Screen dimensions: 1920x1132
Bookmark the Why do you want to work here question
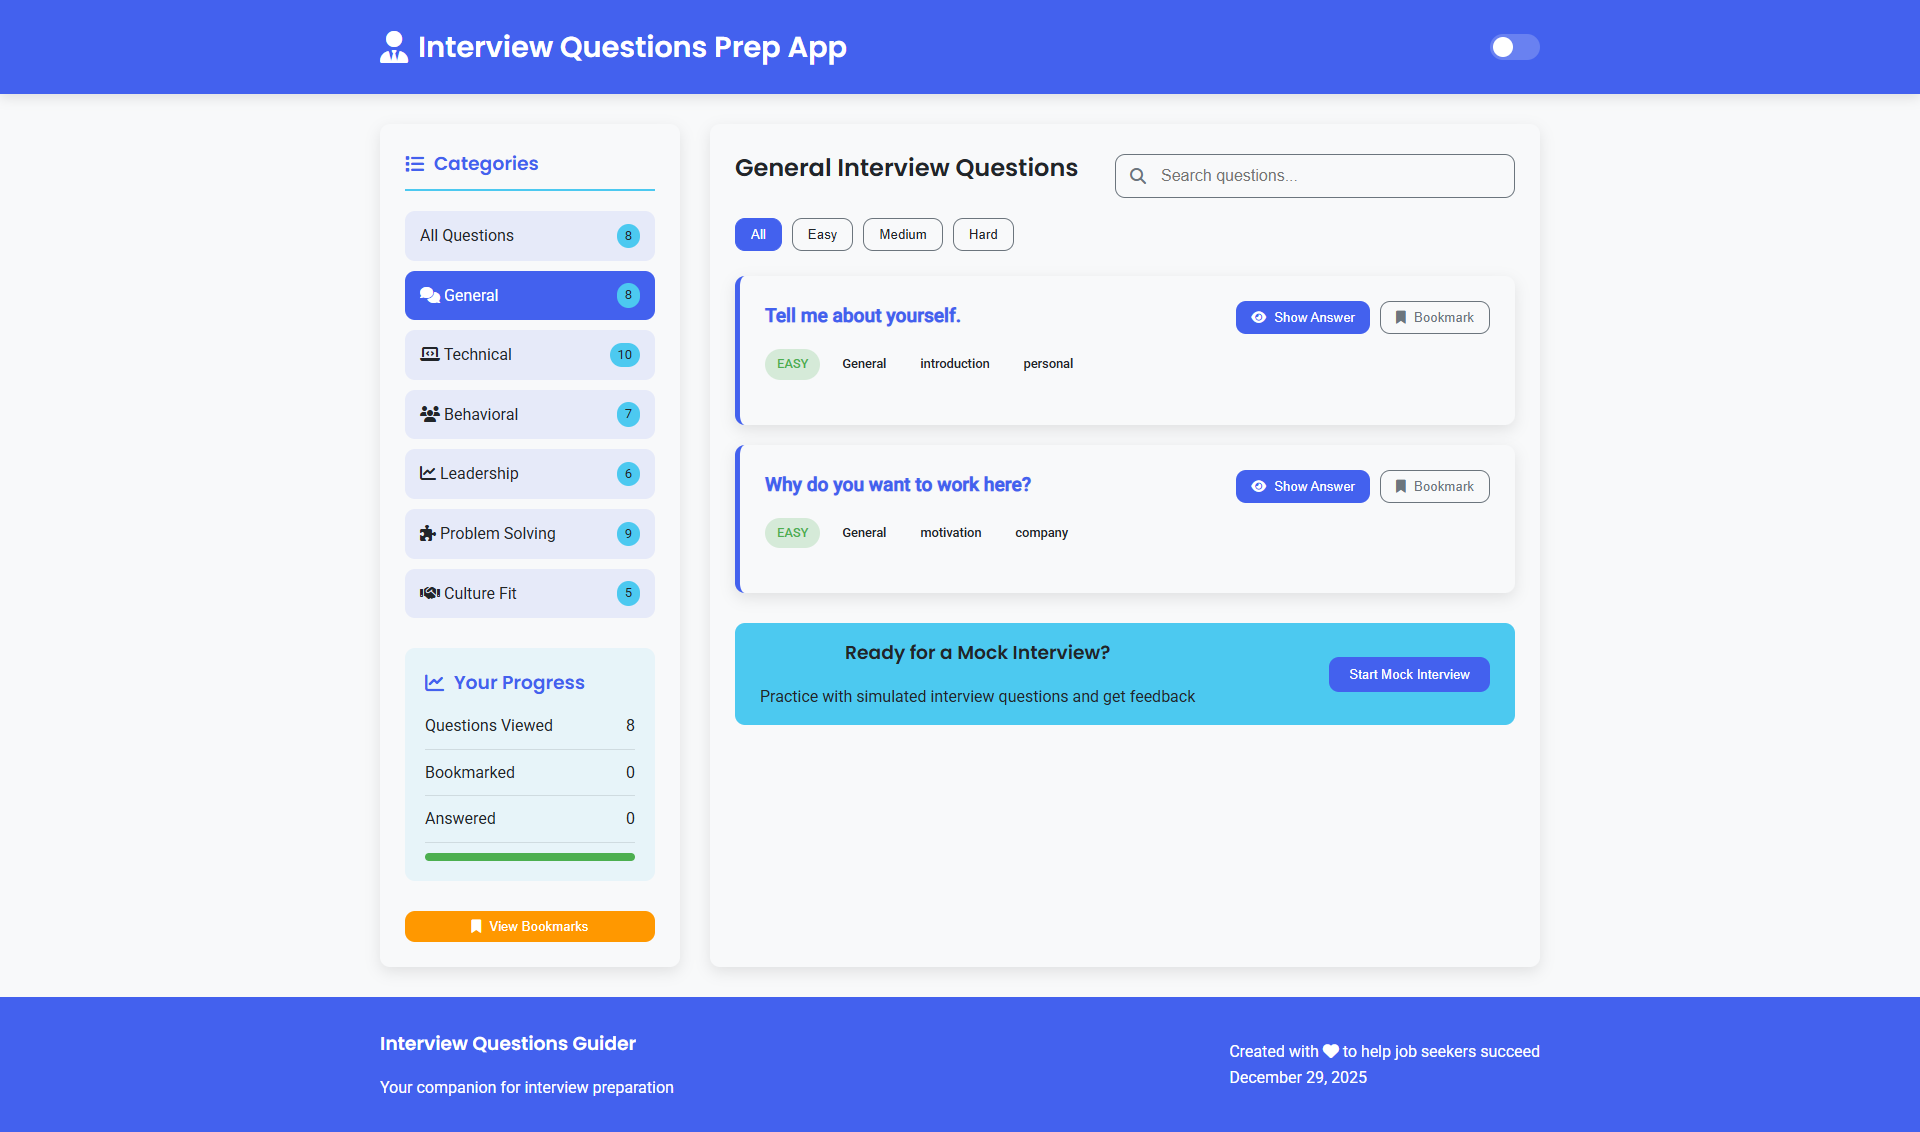pyautogui.click(x=1434, y=486)
